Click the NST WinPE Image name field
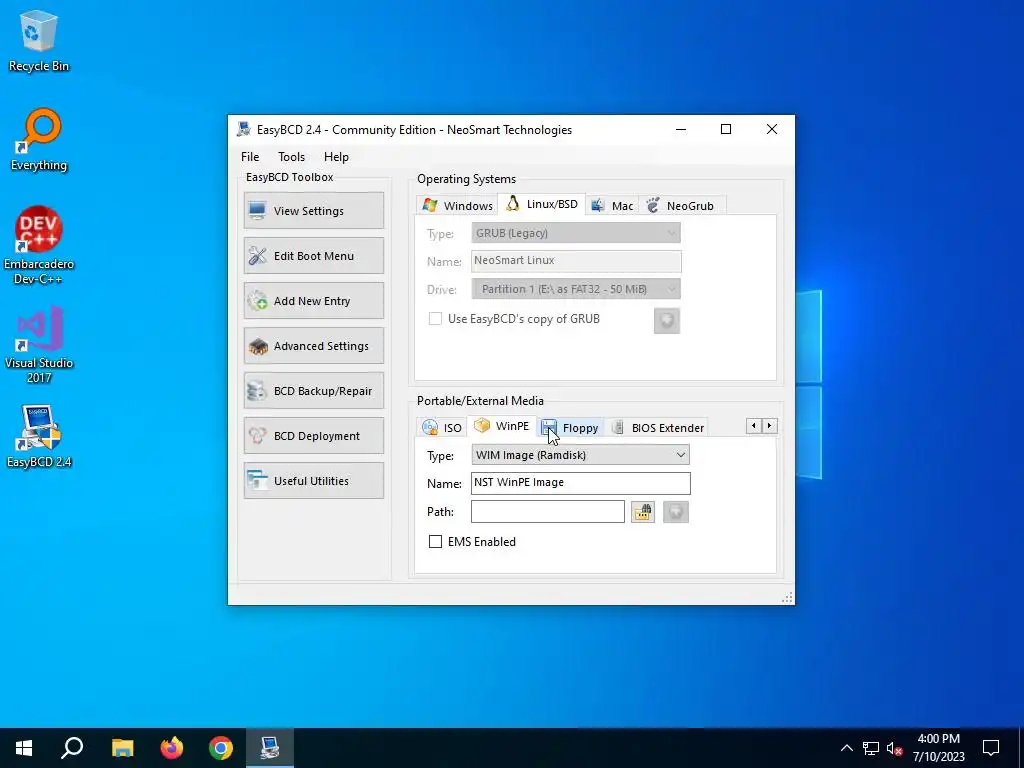1024x768 pixels. click(x=580, y=483)
